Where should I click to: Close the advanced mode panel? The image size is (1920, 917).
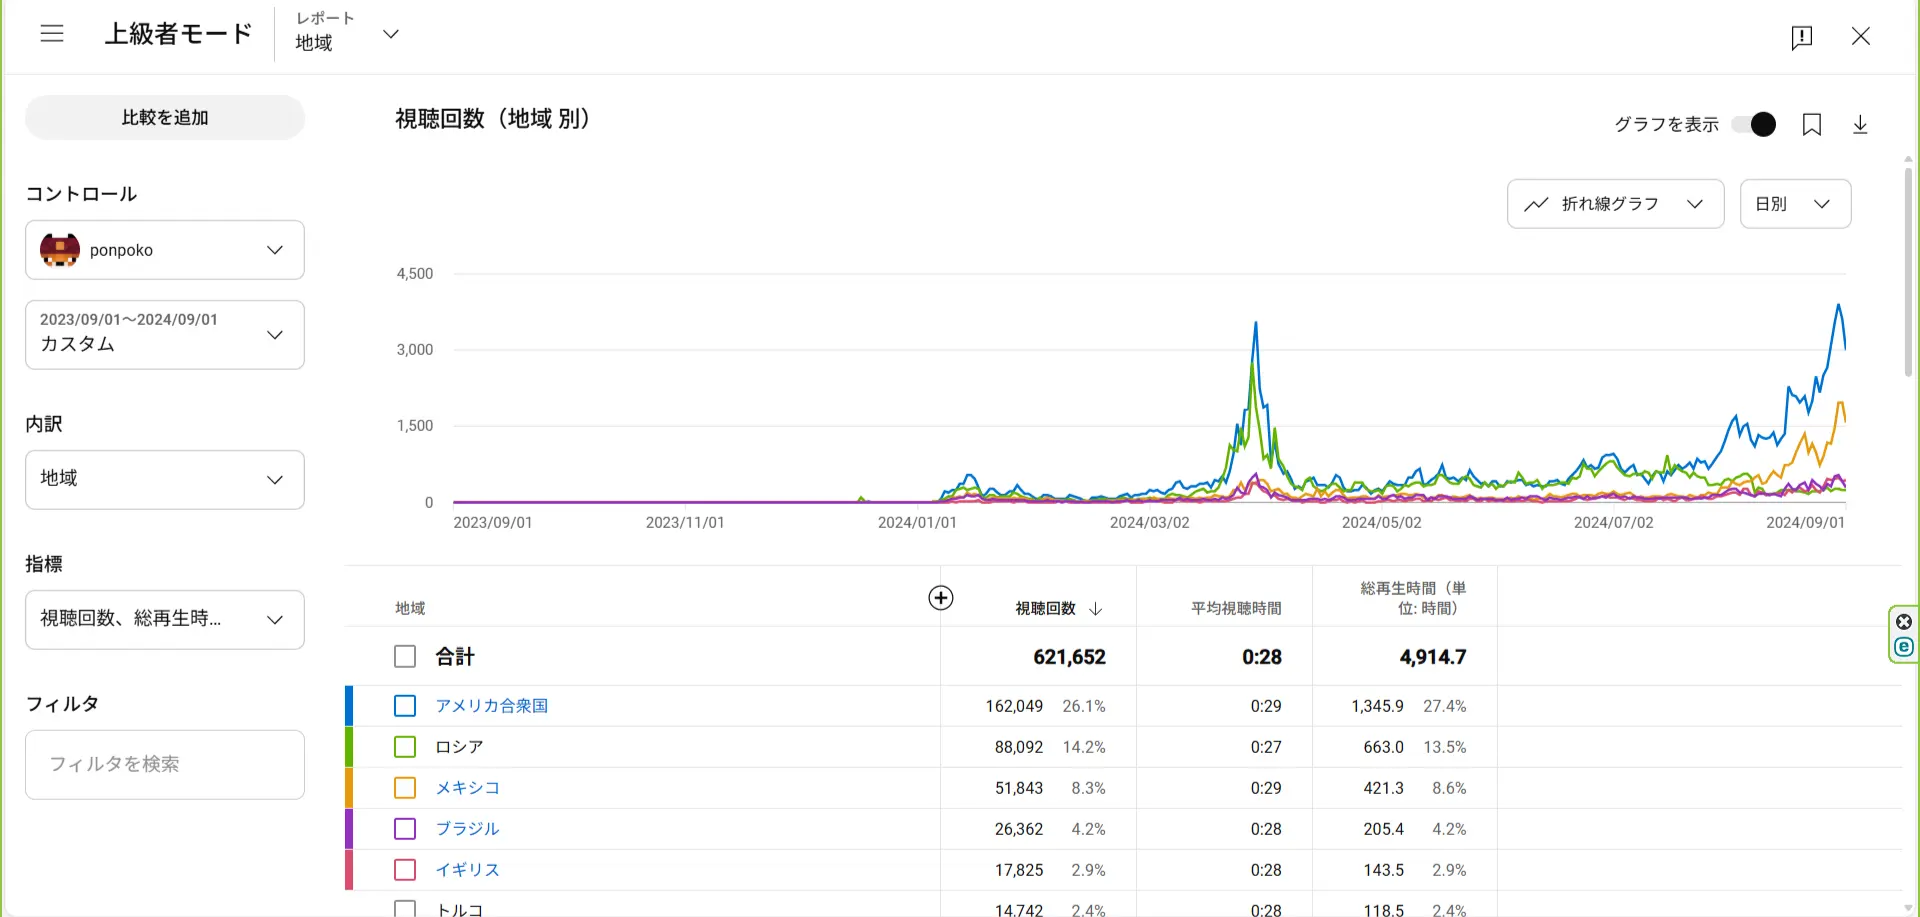pyautogui.click(x=1860, y=37)
